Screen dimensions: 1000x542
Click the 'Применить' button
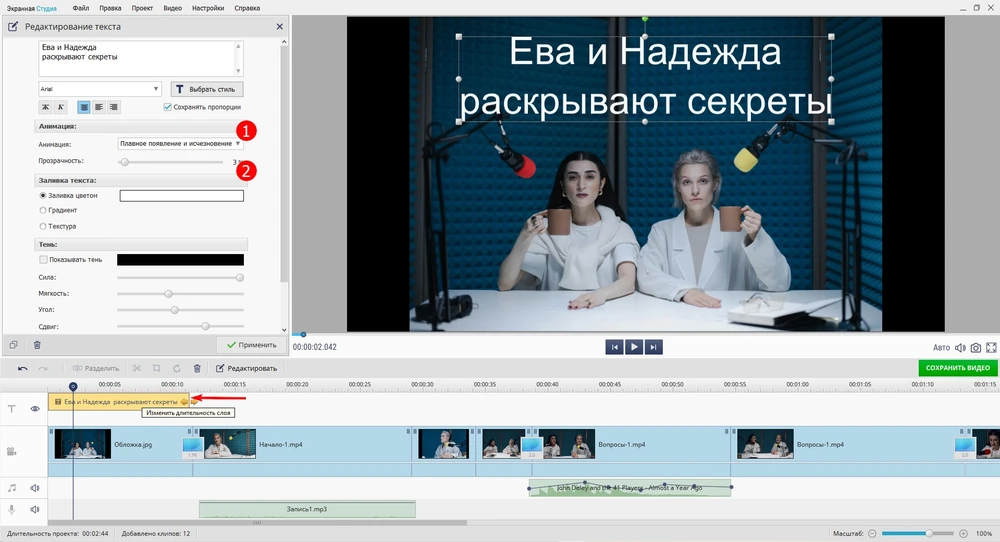pyautogui.click(x=251, y=345)
